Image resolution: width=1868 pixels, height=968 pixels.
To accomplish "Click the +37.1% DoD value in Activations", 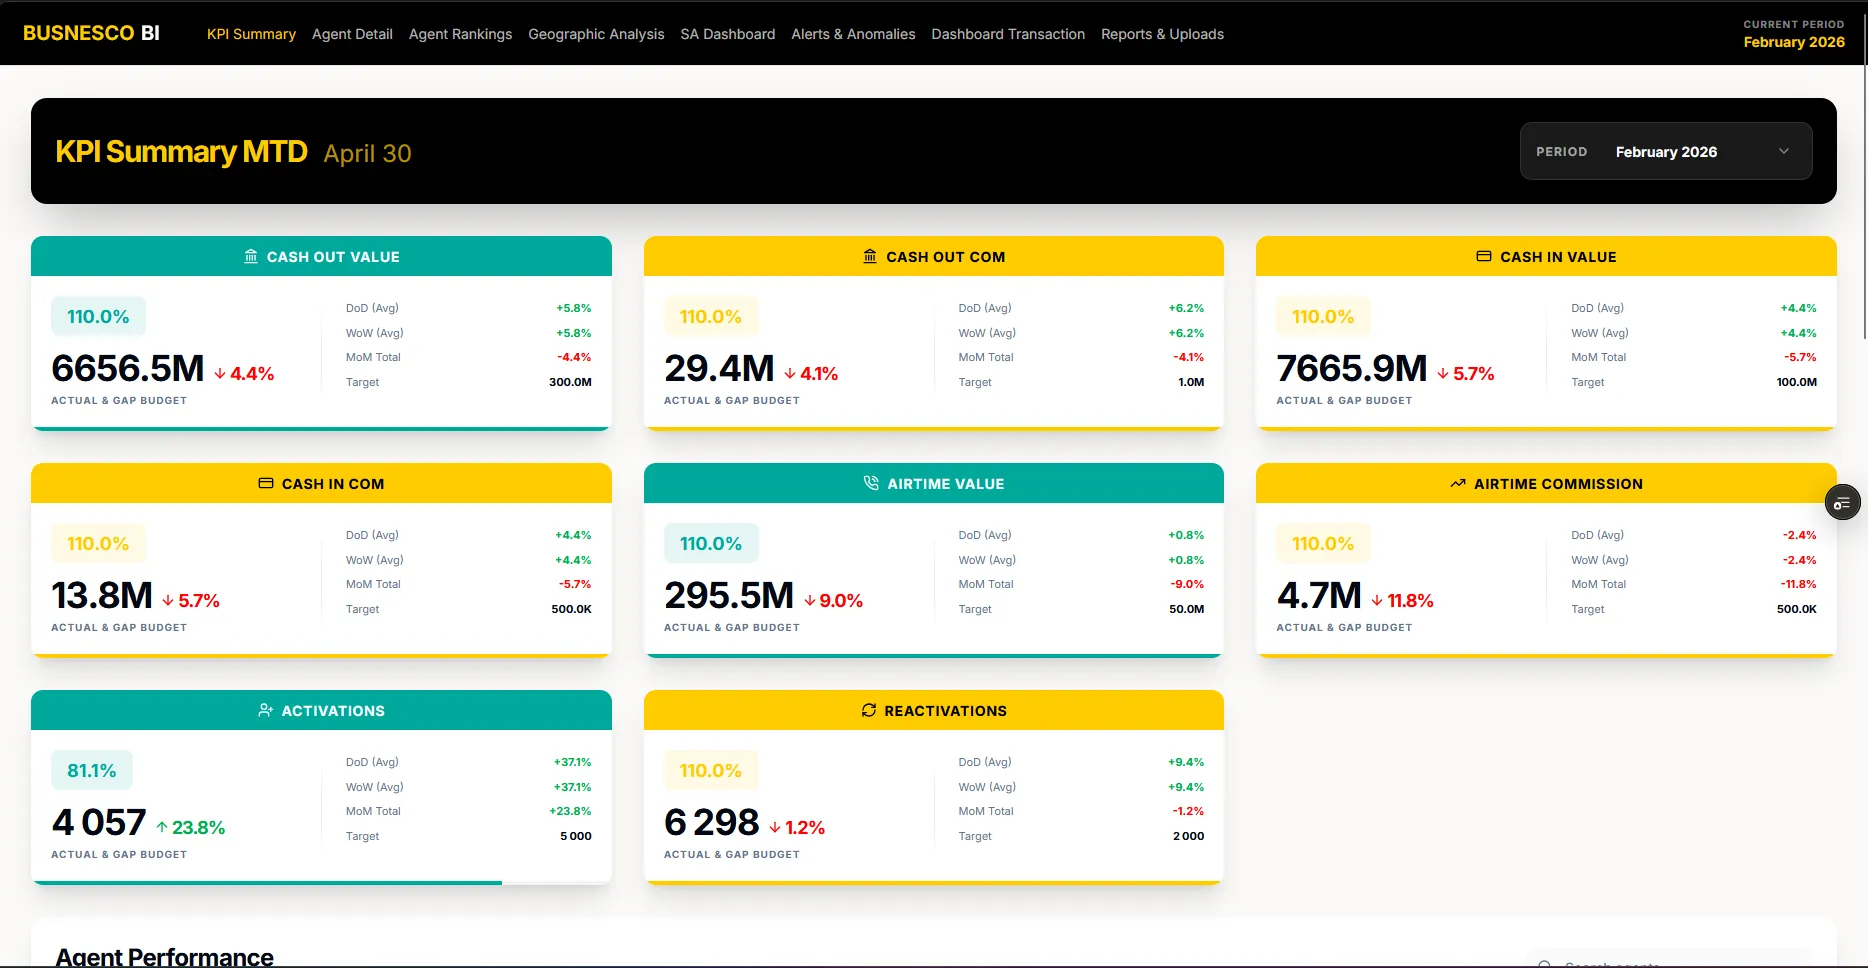I will click(572, 762).
